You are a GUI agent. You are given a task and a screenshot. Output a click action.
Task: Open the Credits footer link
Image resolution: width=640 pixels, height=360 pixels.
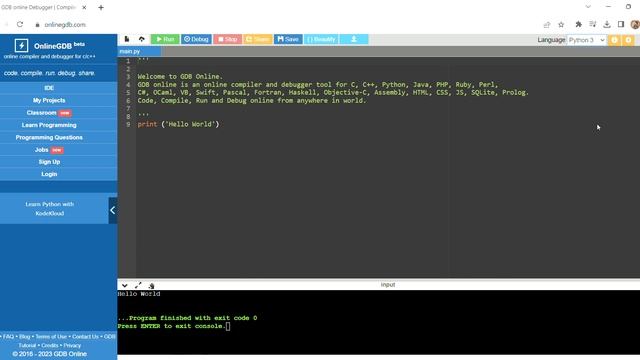tap(50, 345)
